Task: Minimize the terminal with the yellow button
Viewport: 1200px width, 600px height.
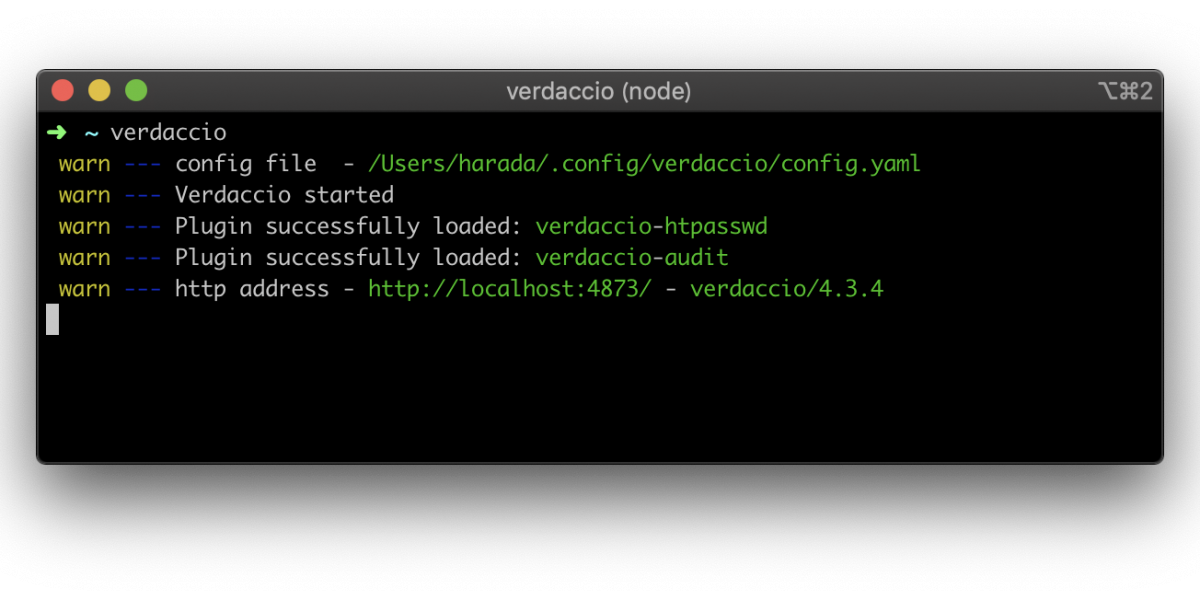Action: 99,91
